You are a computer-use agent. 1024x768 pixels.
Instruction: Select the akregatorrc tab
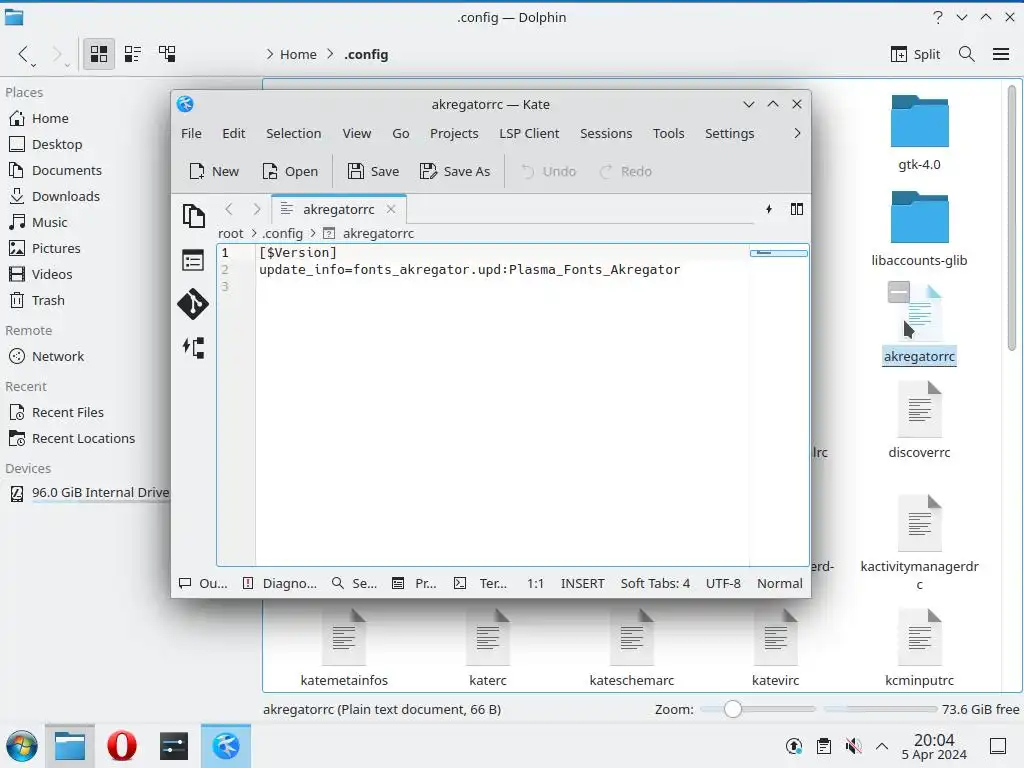tap(338, 209)
